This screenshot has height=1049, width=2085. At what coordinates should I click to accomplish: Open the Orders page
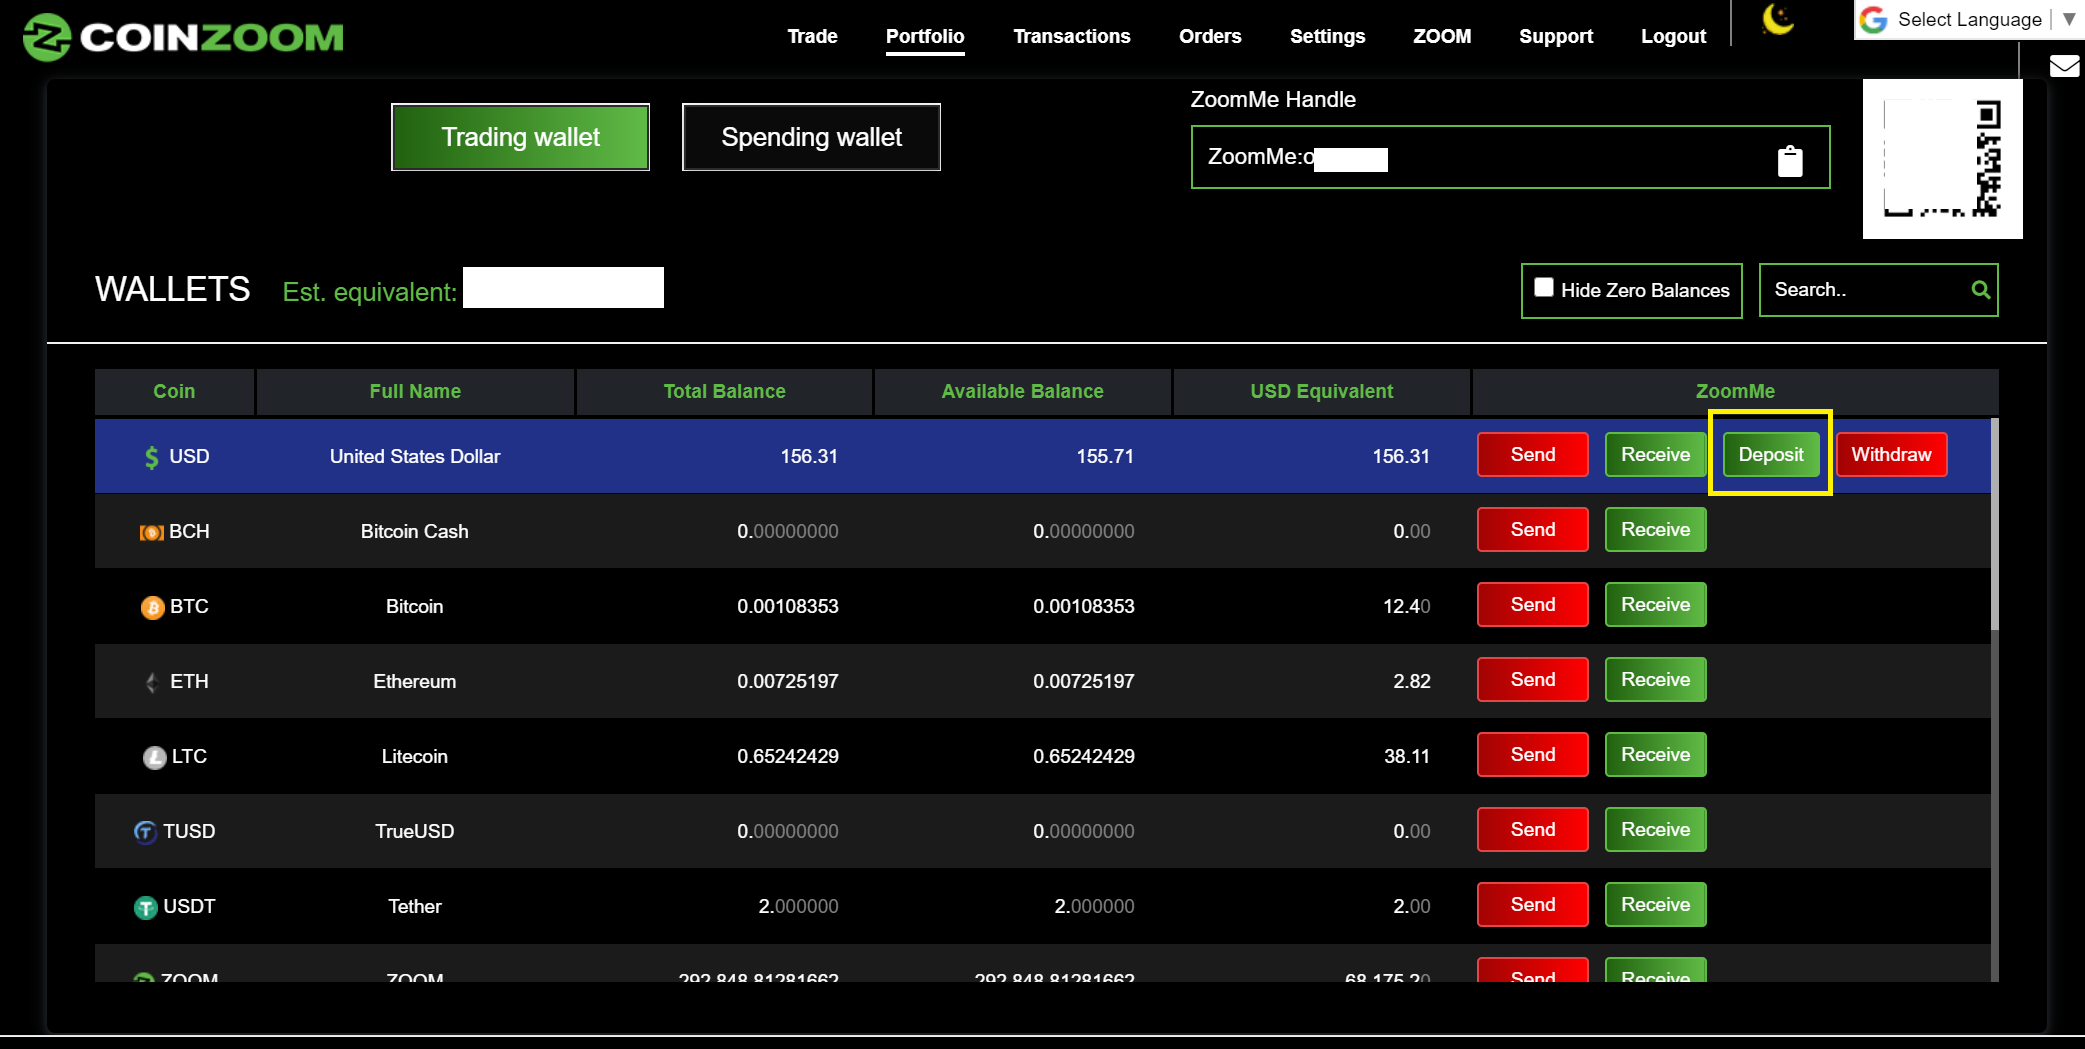tap(1210, 36)
